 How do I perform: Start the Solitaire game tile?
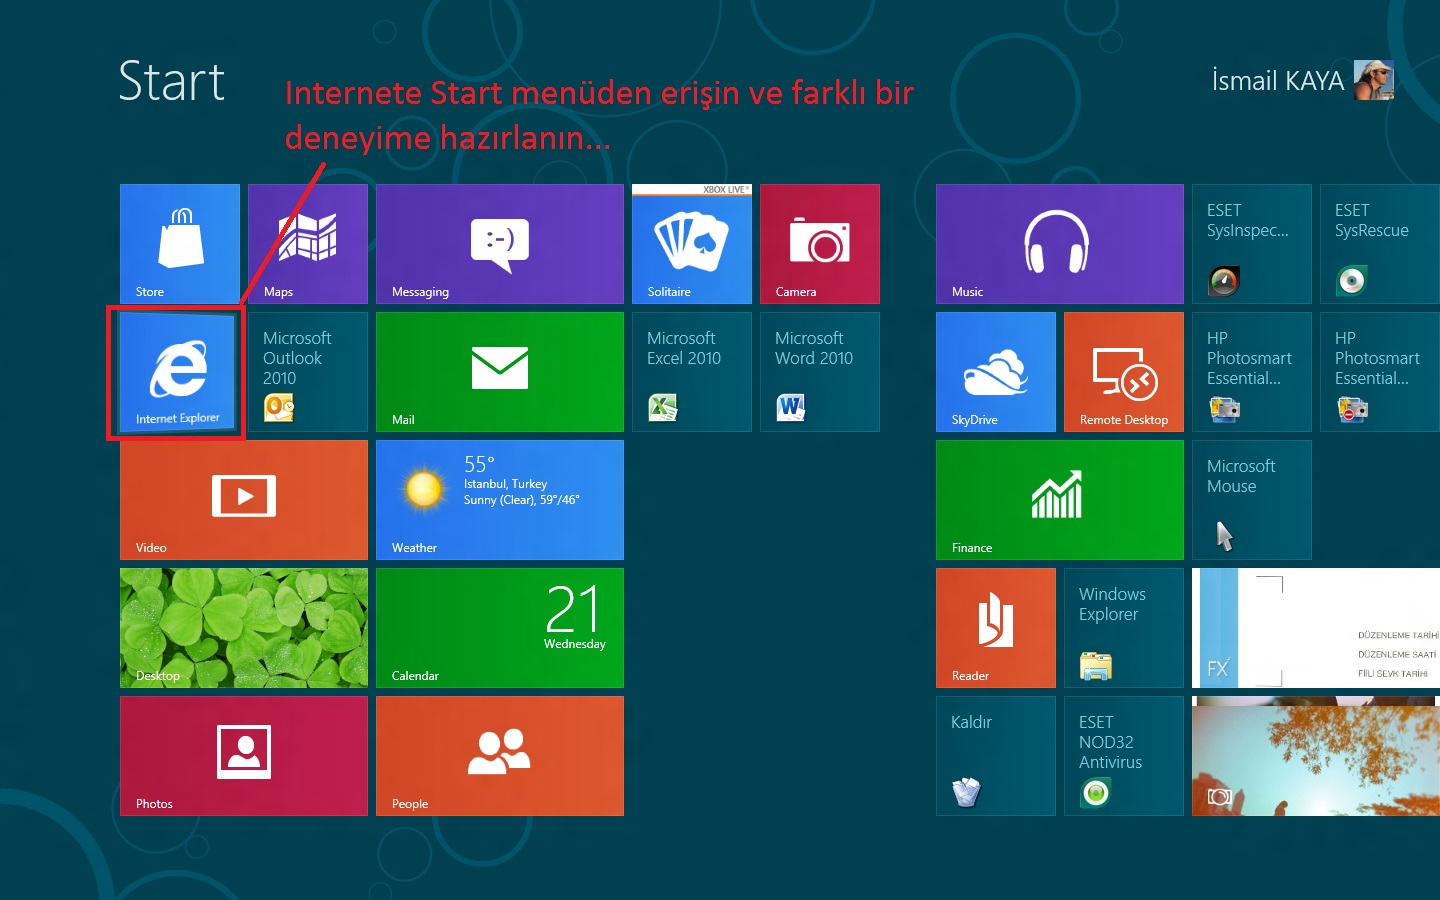tap(692, 244)
